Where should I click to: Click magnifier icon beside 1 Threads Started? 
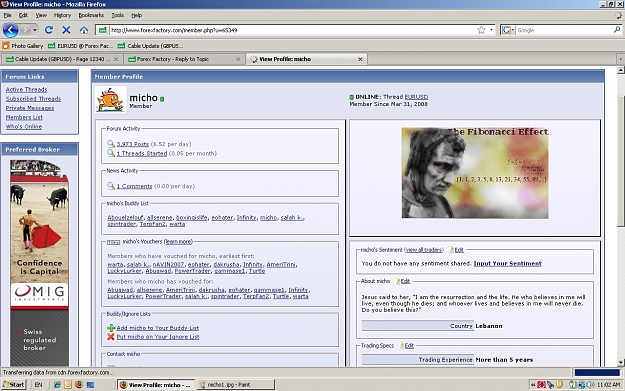111,153
